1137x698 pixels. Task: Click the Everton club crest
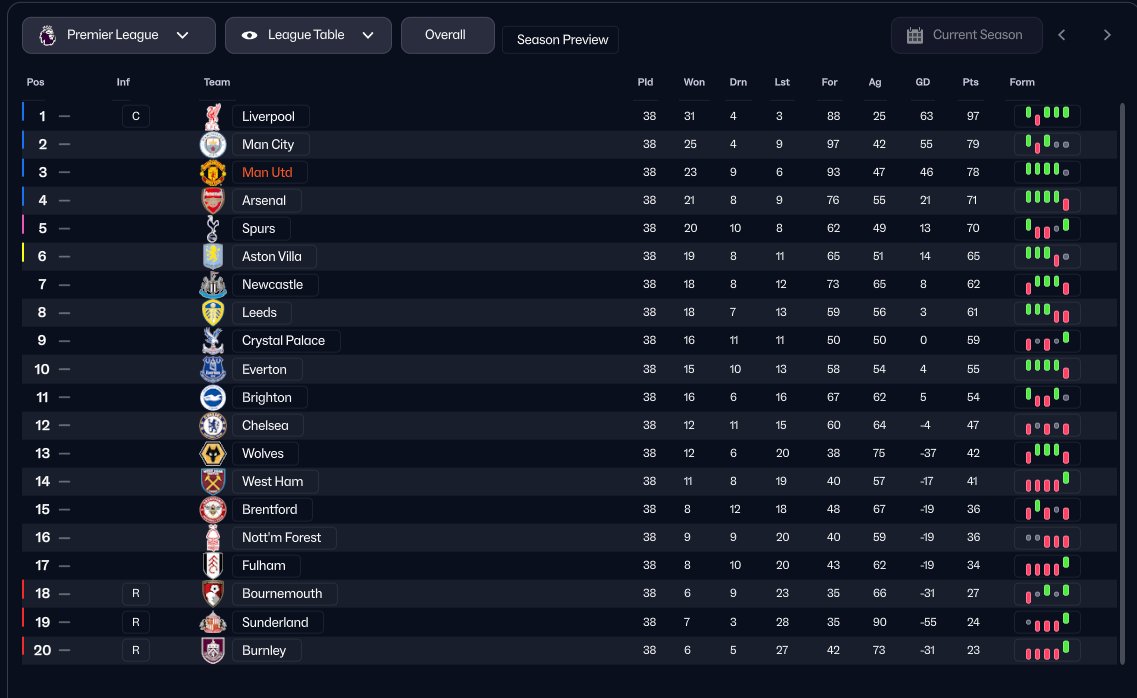(213, 369)
